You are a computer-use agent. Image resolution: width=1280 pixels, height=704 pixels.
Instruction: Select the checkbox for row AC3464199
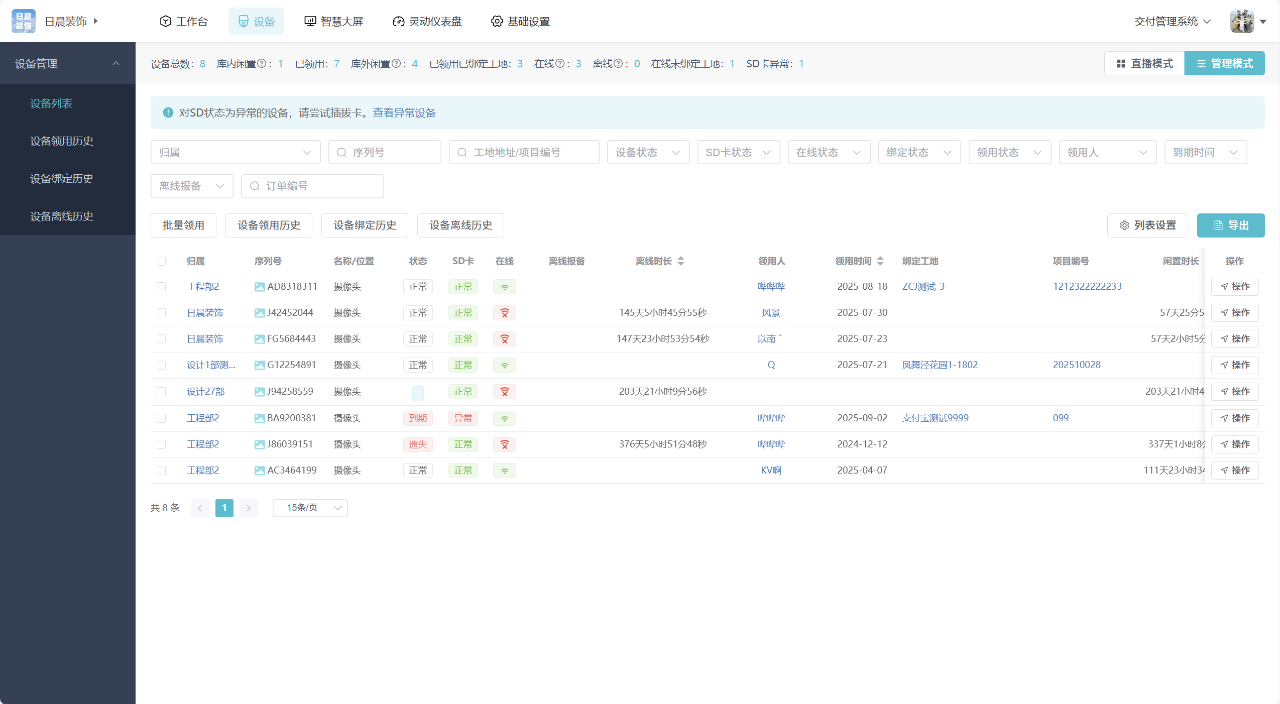pos(161,470)
